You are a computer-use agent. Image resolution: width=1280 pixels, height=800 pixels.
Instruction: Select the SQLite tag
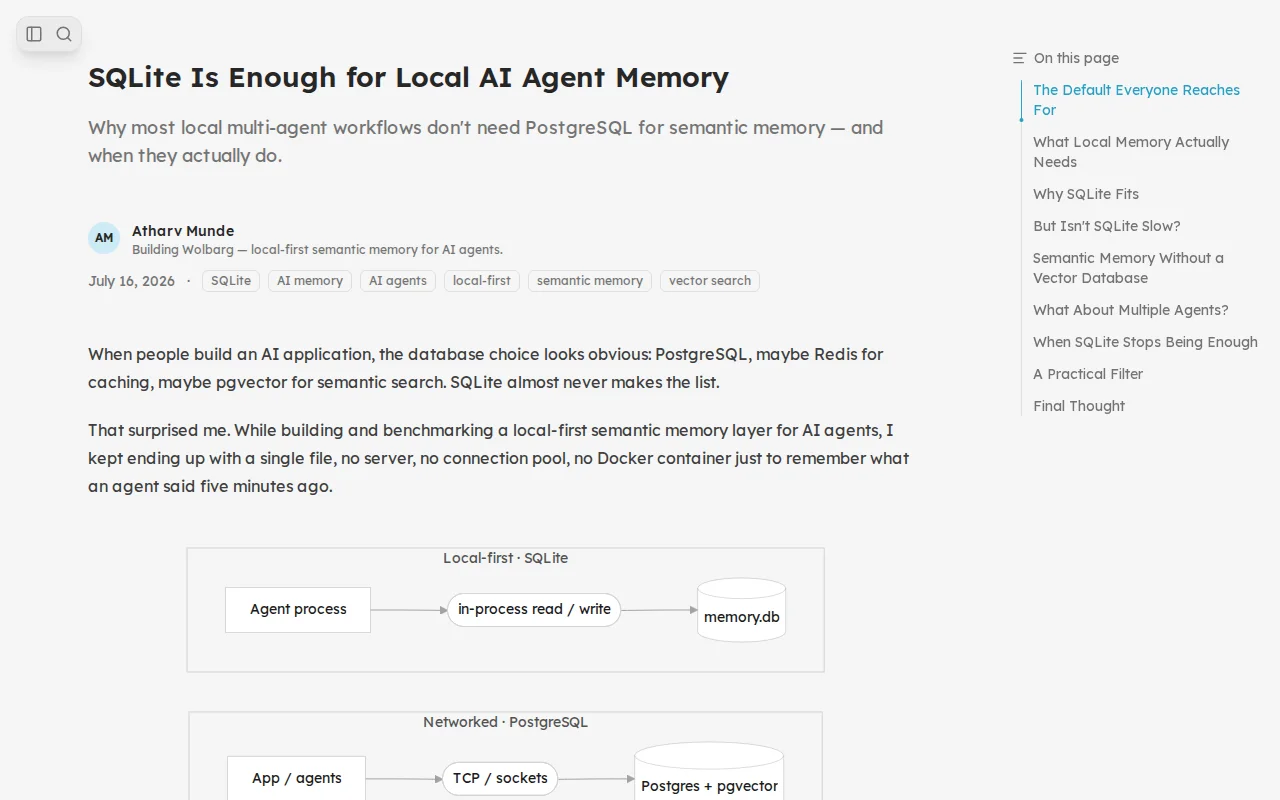231,281
